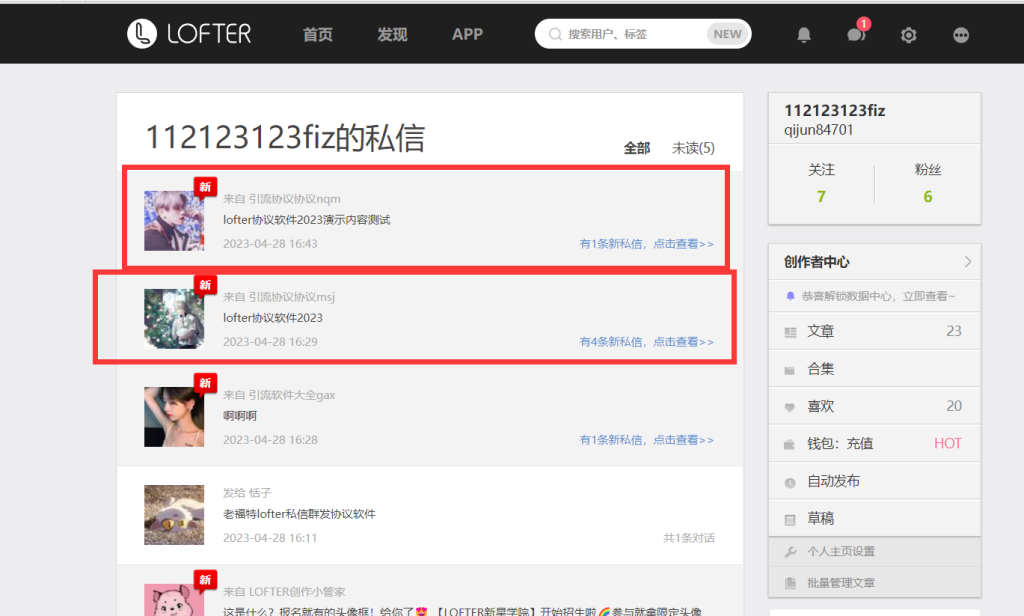Open 个人主页设置 in the sidebar

click(x=841, y=551)
